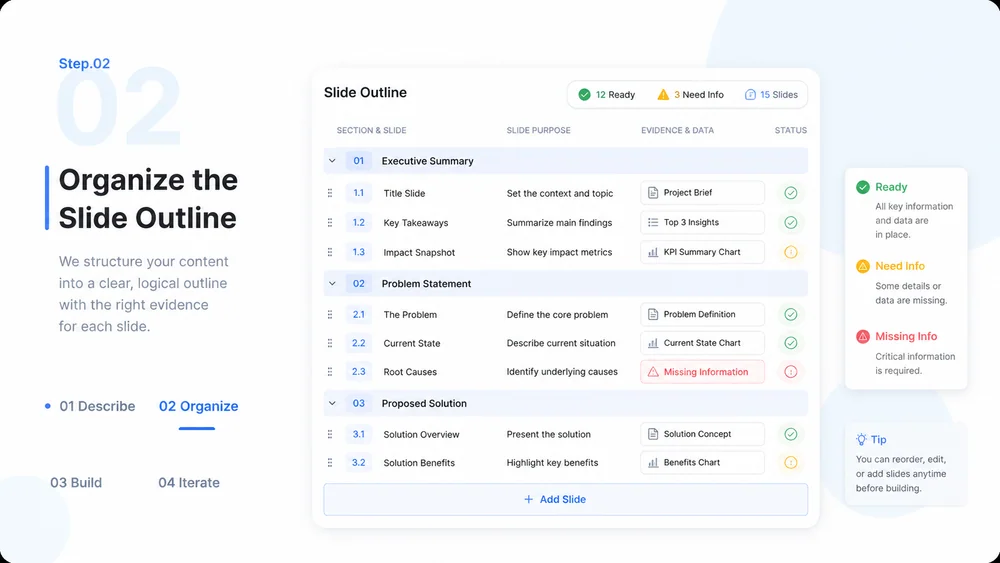Click the 'Key Takeaways' slide name
Screen dimensions: 1000x563
click(416, 223)
